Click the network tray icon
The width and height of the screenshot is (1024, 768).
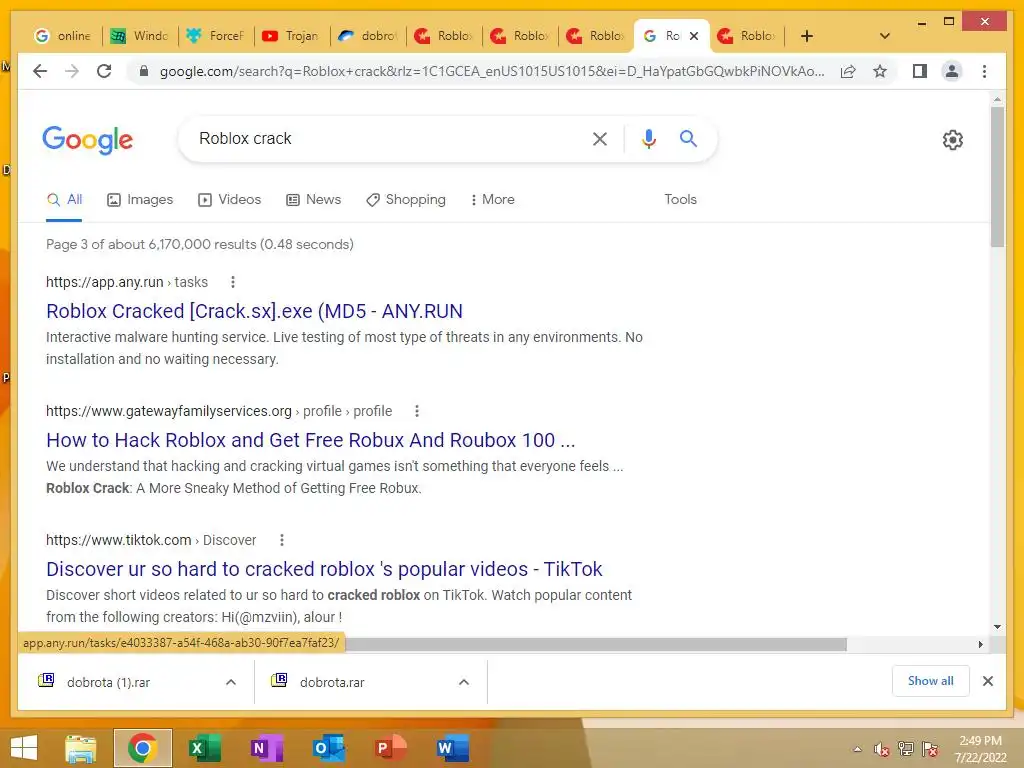tap(906, 749)
